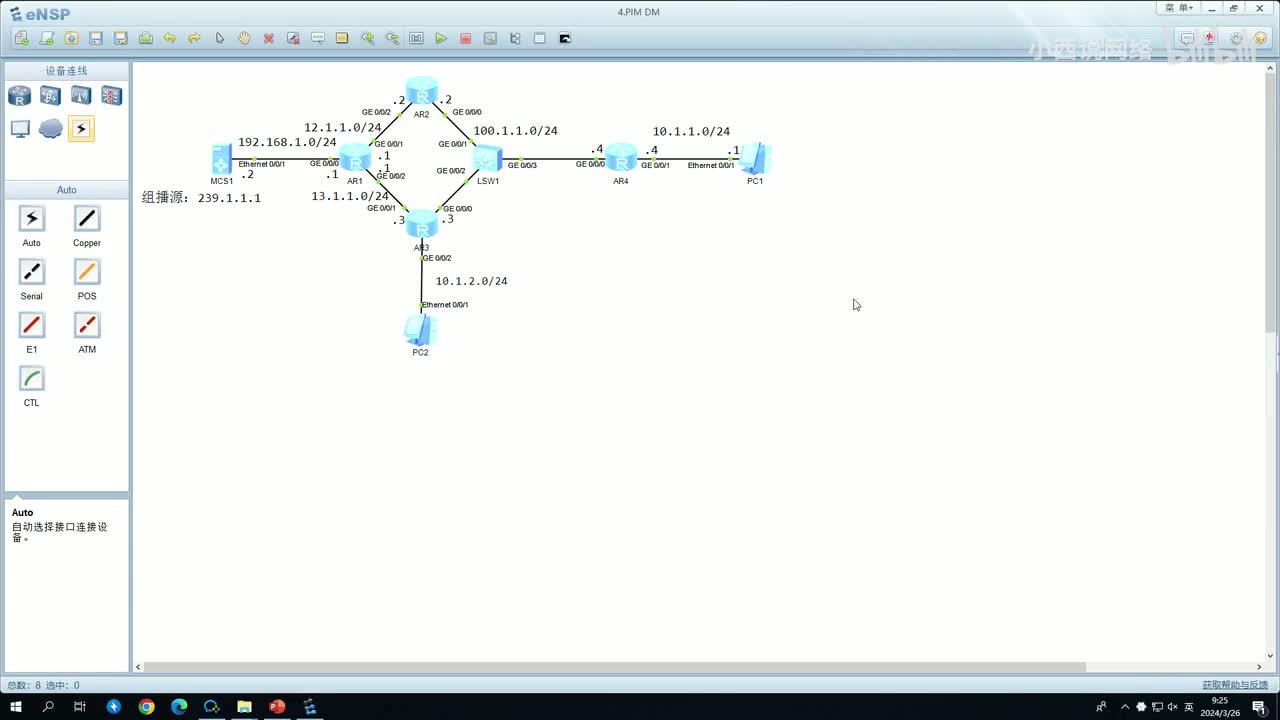Start devices with the green play button
Viewport: 1280px width, 720px height.
tap(441, 38)
